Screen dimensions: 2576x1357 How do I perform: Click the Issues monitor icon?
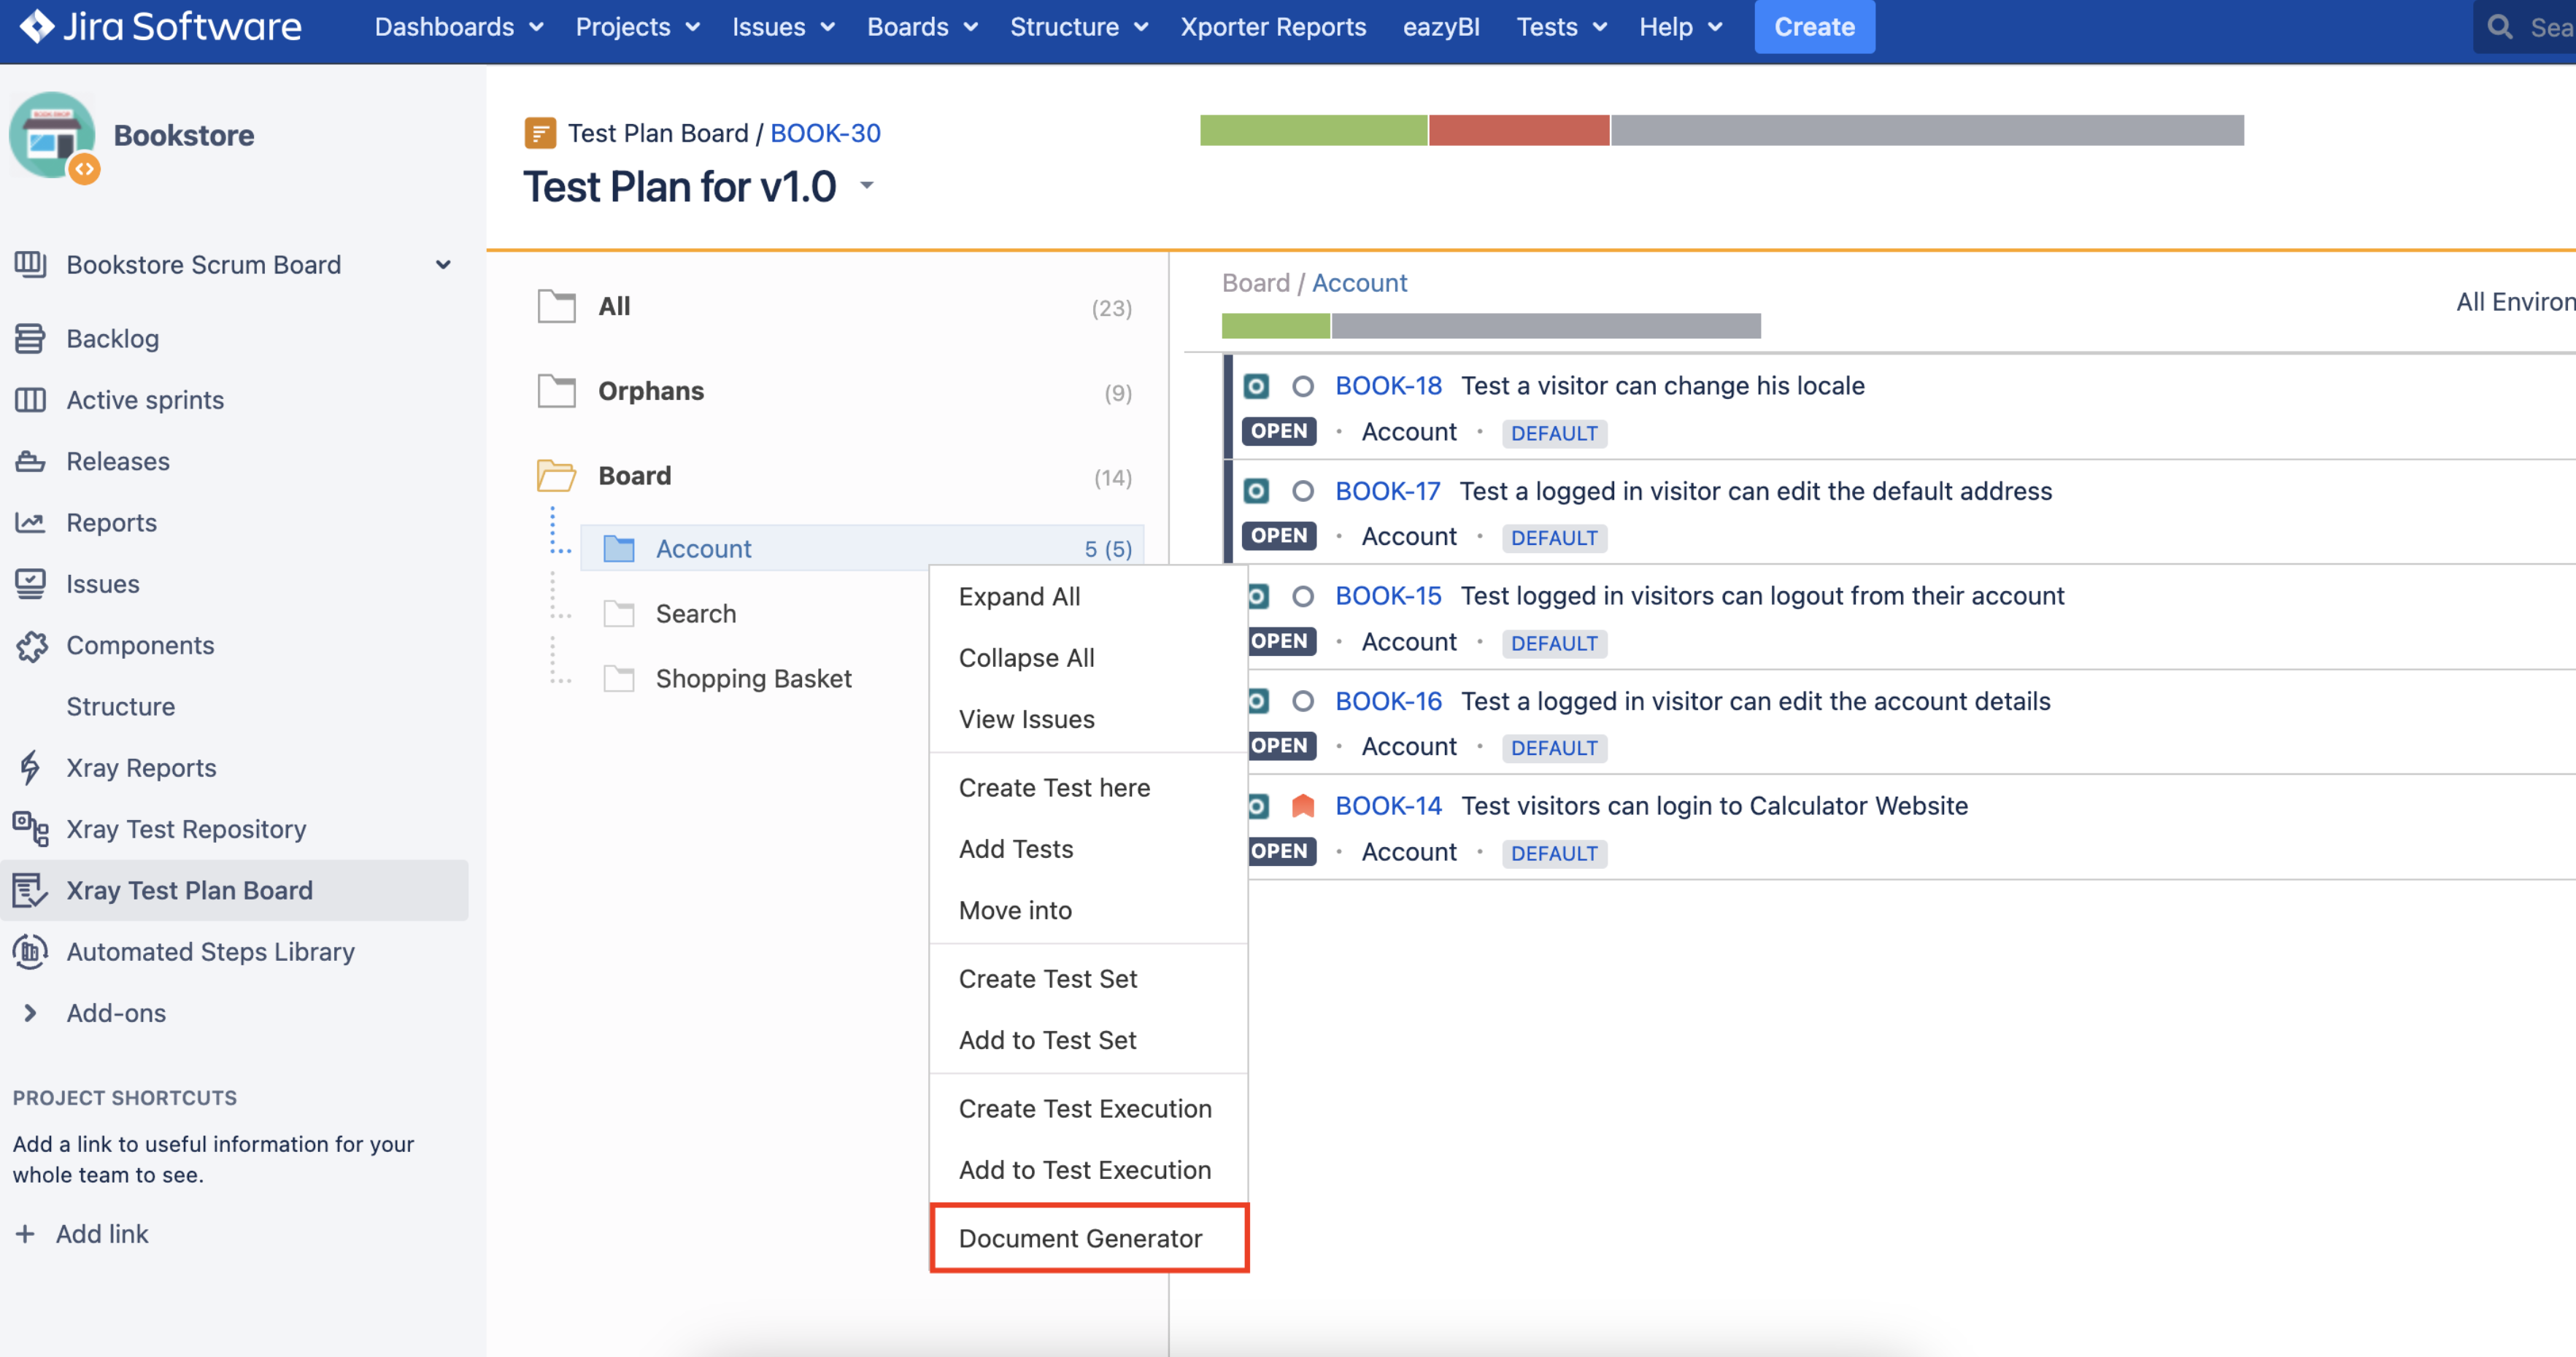[x=30, y=583]
